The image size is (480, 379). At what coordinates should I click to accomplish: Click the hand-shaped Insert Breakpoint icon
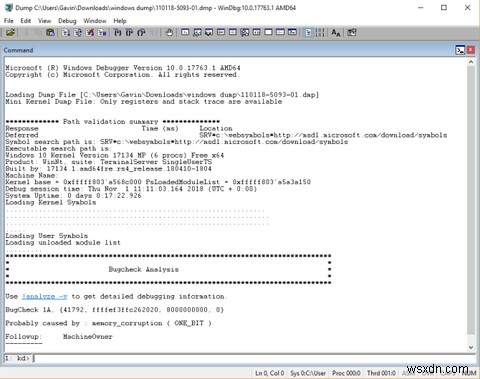pyautogui.click(x=169, y=32)
